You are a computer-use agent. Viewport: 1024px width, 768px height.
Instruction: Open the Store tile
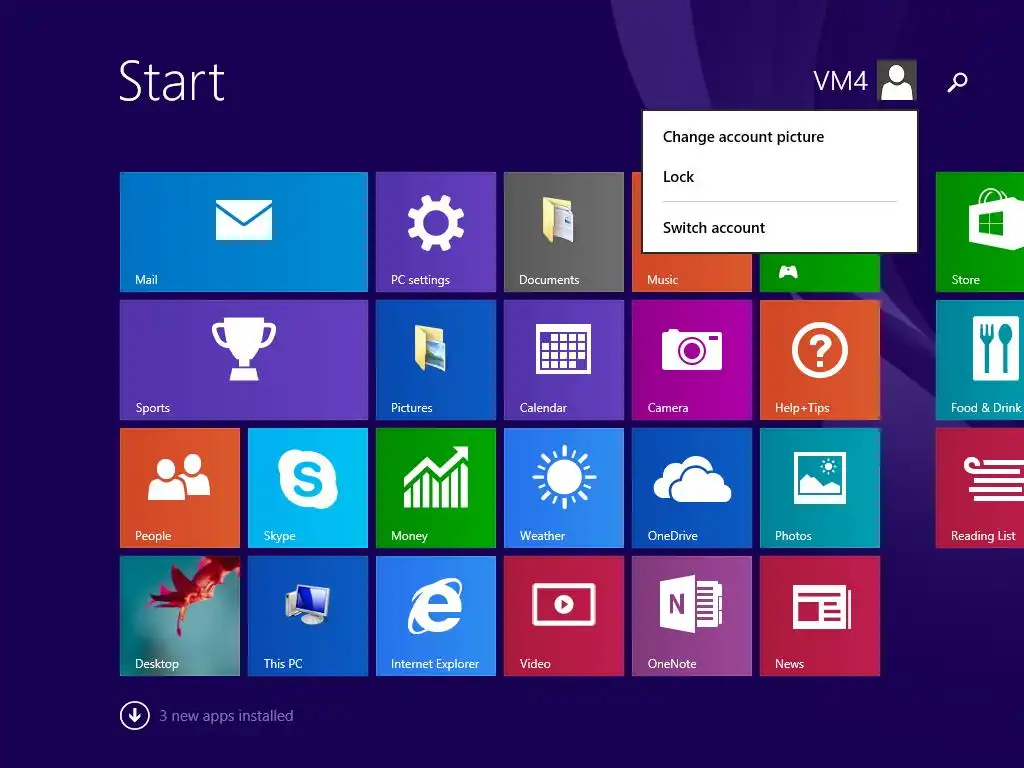point(980,232)
